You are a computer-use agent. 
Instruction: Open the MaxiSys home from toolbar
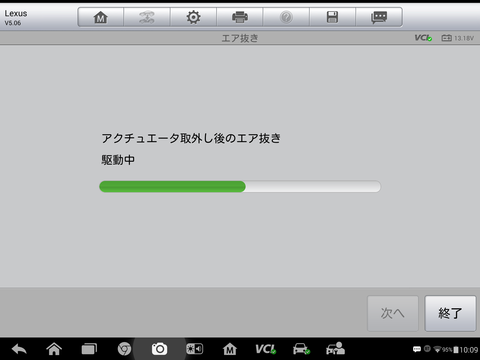coord(101,17)
